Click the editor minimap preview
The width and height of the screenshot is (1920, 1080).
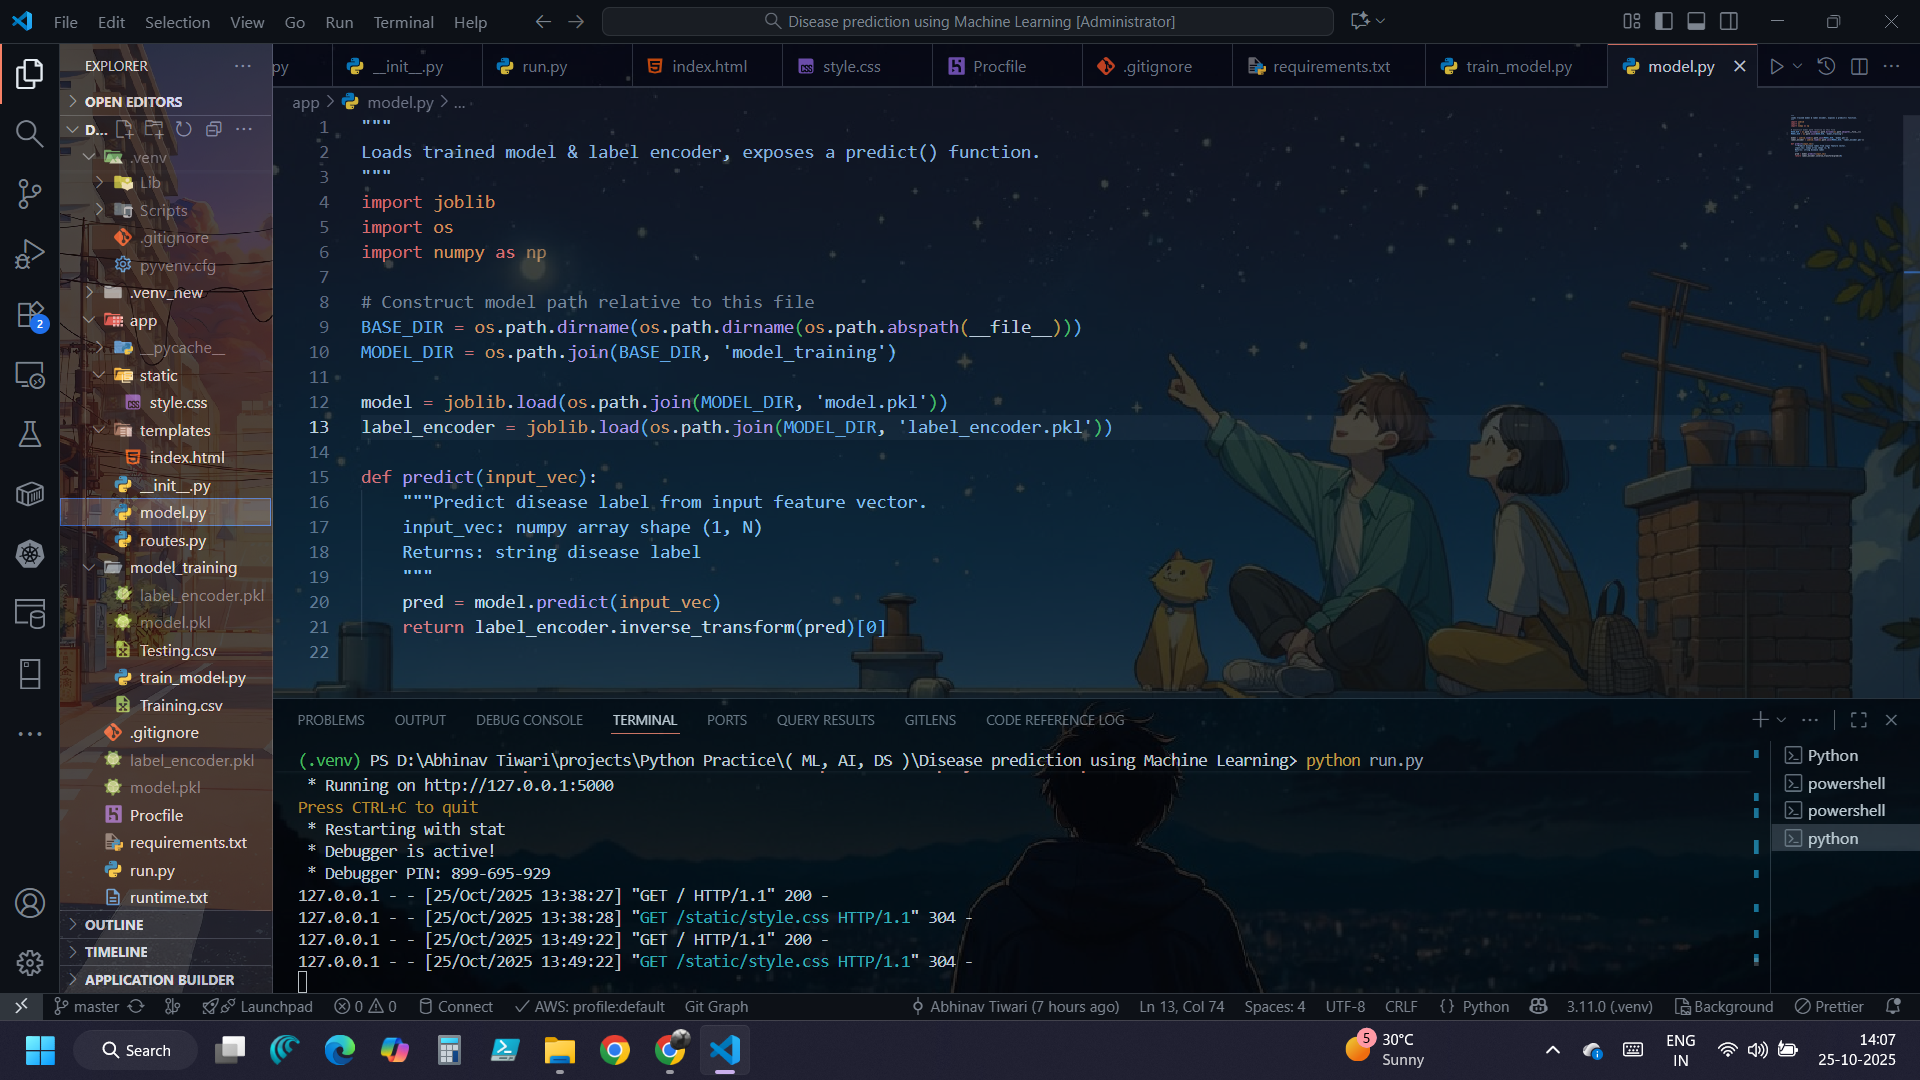[x=1826, y=137]
